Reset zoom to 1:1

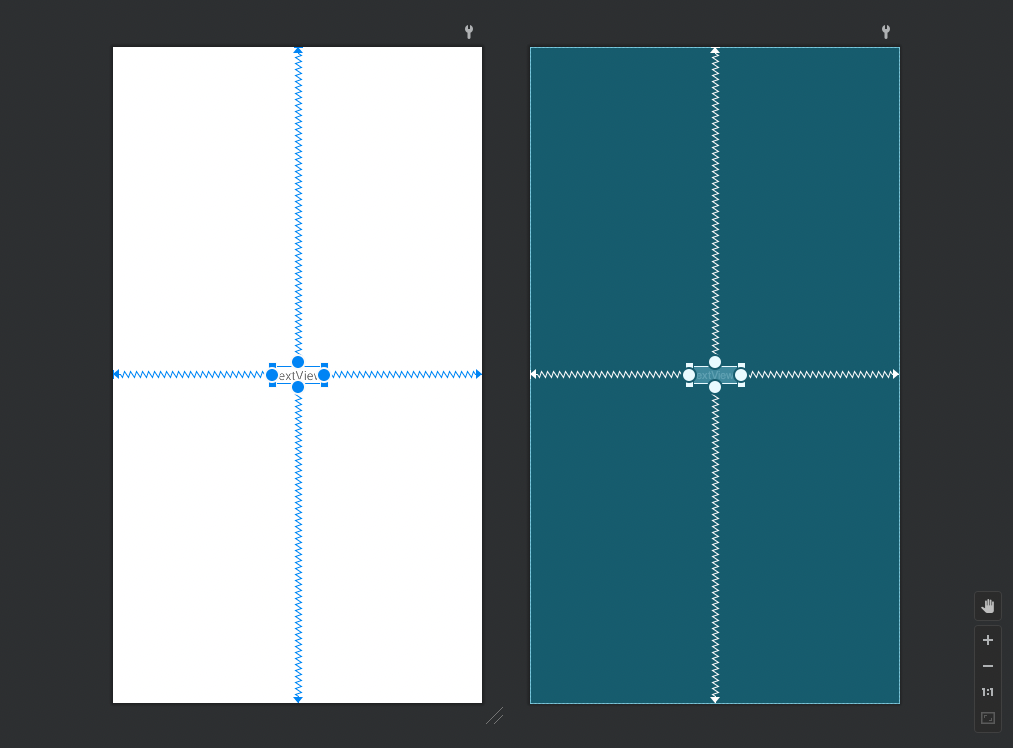click(x=988, y=692)
